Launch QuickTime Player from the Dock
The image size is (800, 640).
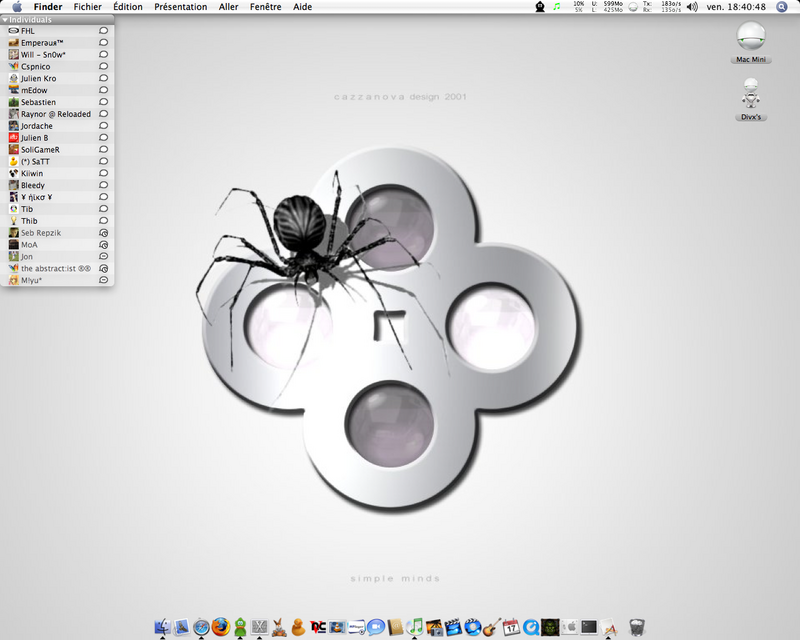click(x=531, y=627)
